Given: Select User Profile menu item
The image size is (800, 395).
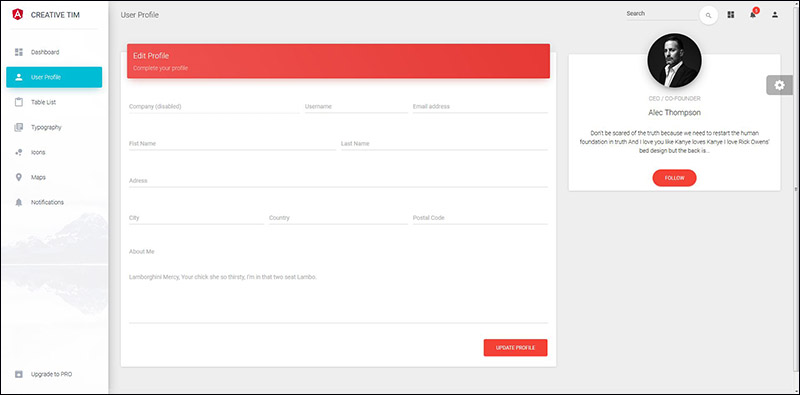Looking at the screenshot, I should tap(54, 77).
